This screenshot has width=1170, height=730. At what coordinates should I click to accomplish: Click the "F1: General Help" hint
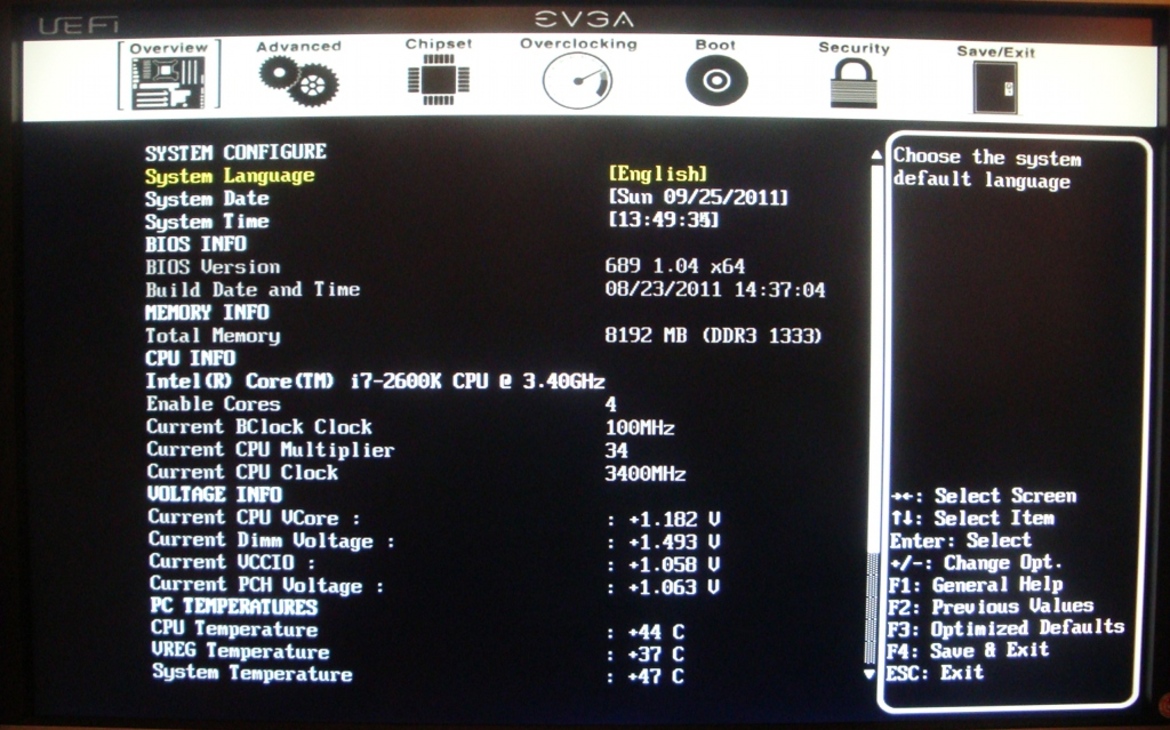pos(975,584)
